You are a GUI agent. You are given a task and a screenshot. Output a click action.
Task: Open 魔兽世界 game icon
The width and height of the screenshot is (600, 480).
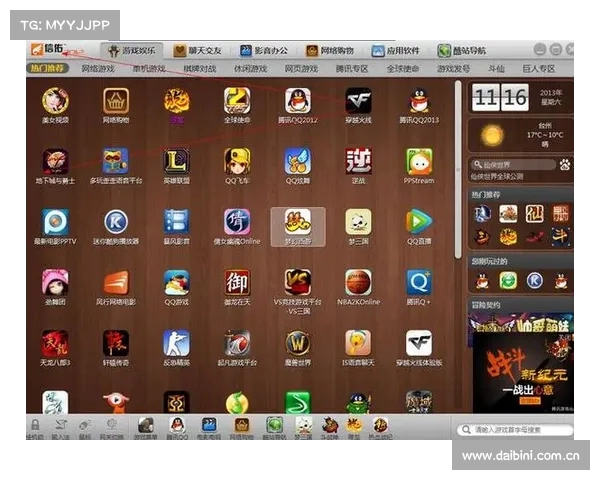point(298,343)
